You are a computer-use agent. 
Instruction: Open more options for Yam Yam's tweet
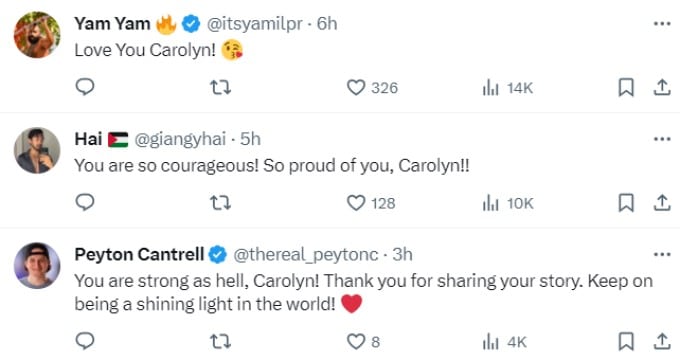tap(662, 24)
